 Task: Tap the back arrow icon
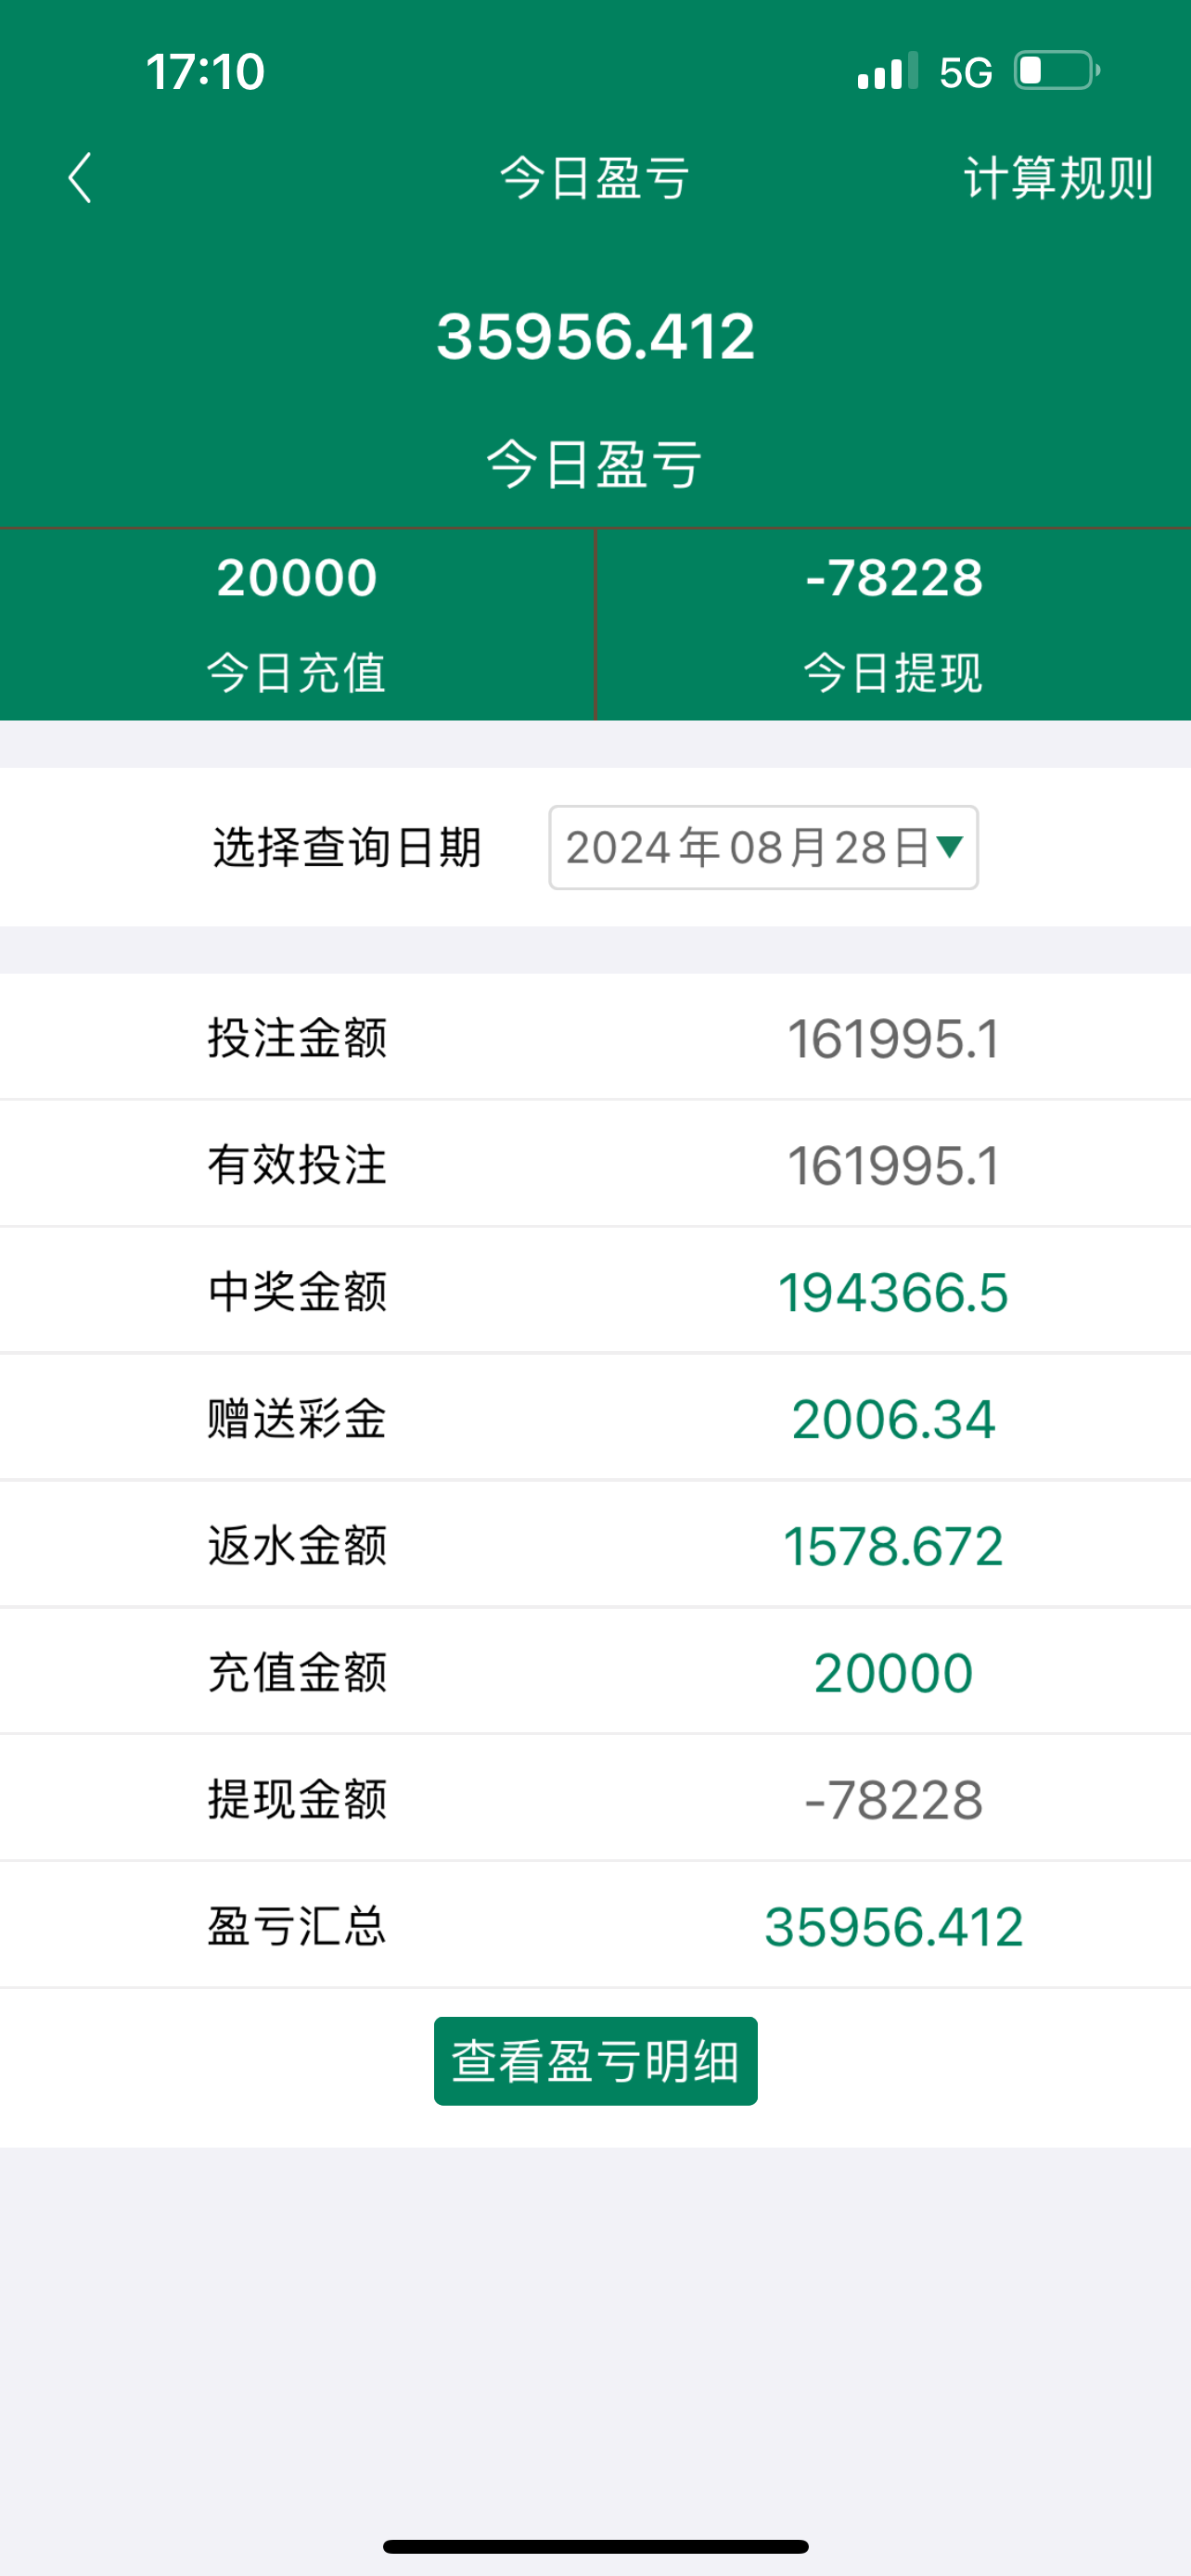coord(80,178)
